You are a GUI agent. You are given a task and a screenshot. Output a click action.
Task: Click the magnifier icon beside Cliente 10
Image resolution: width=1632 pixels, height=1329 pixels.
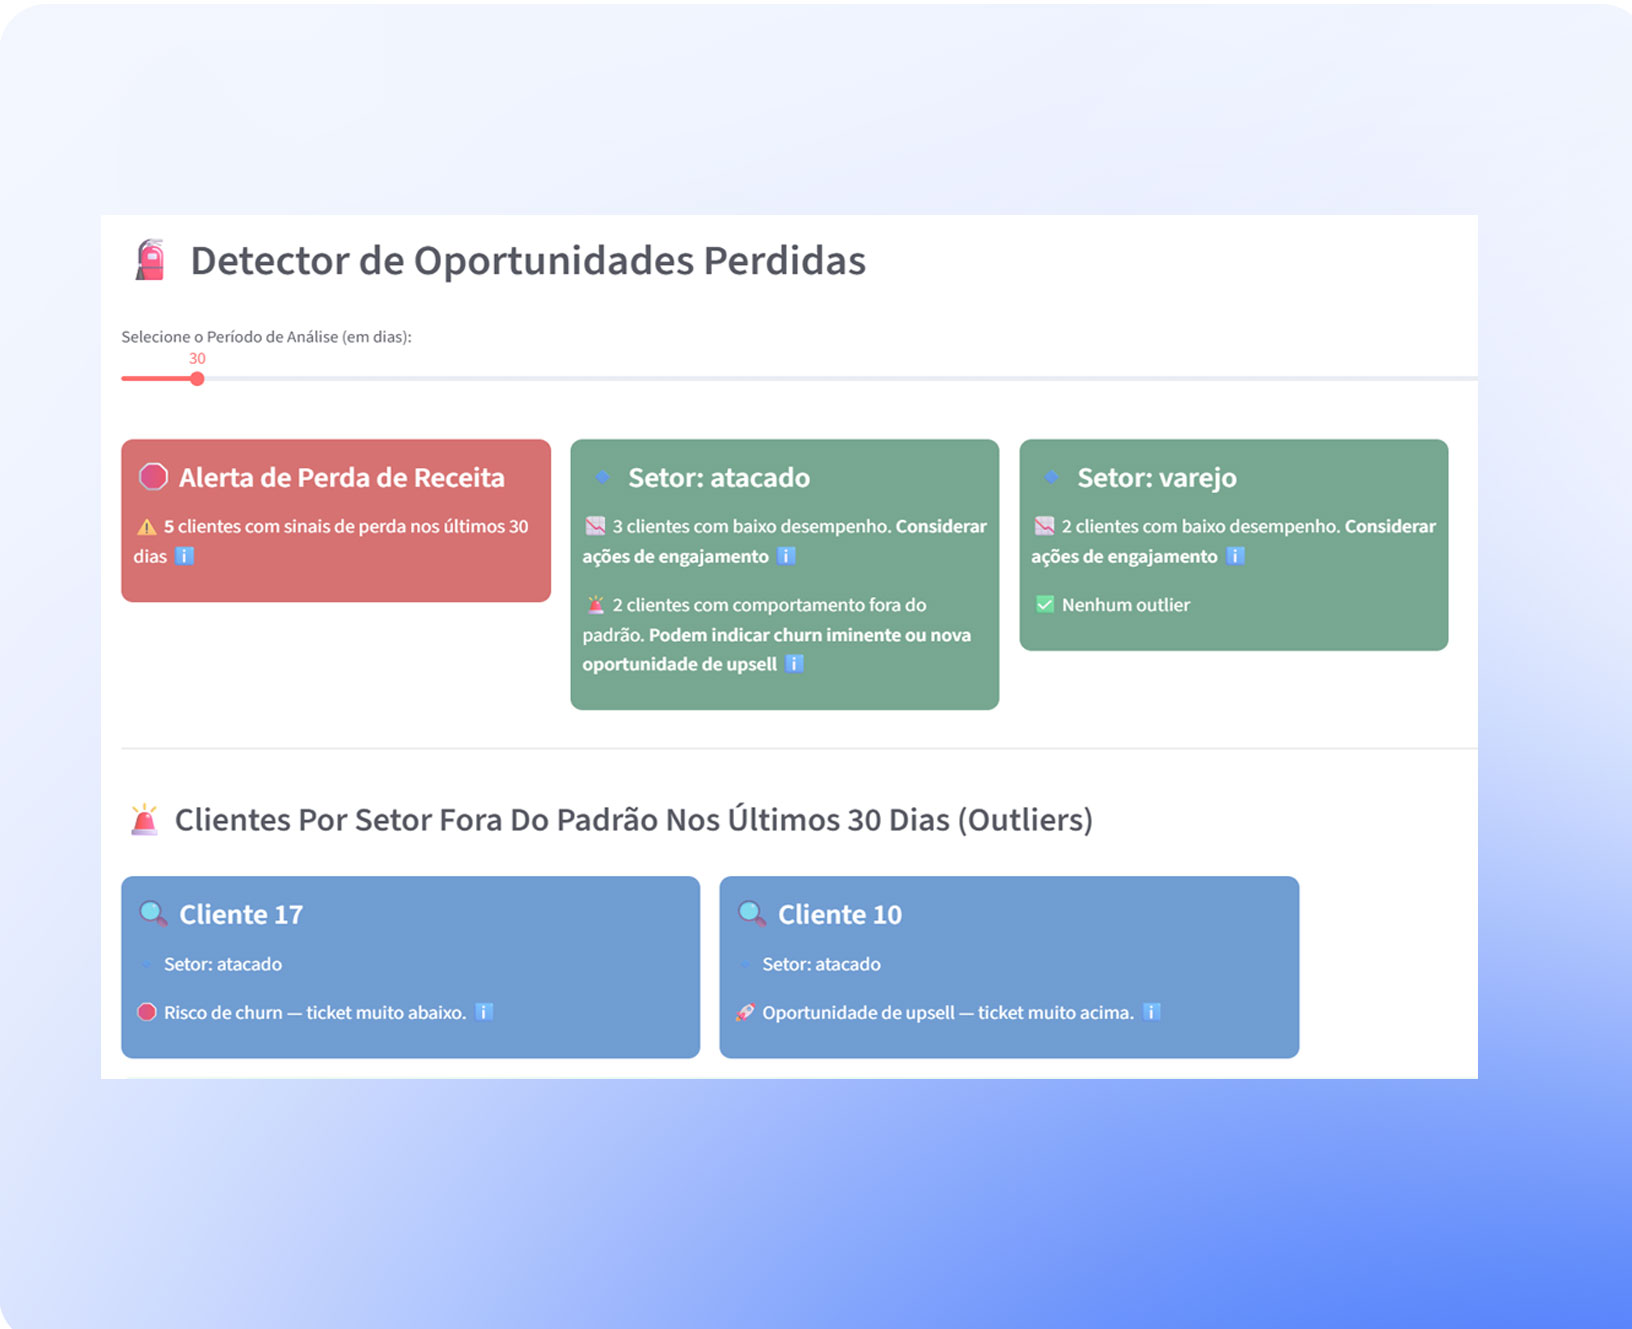(x=751, y=913)
